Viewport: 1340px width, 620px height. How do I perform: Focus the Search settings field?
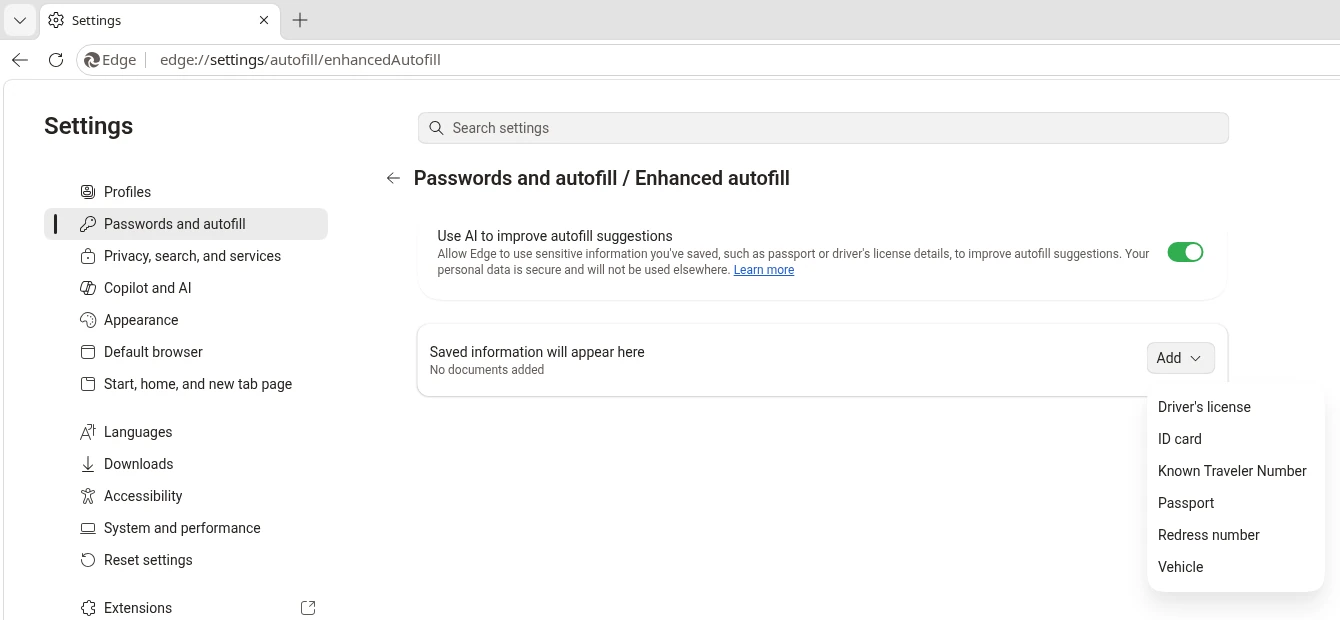[x=823, y=128]
